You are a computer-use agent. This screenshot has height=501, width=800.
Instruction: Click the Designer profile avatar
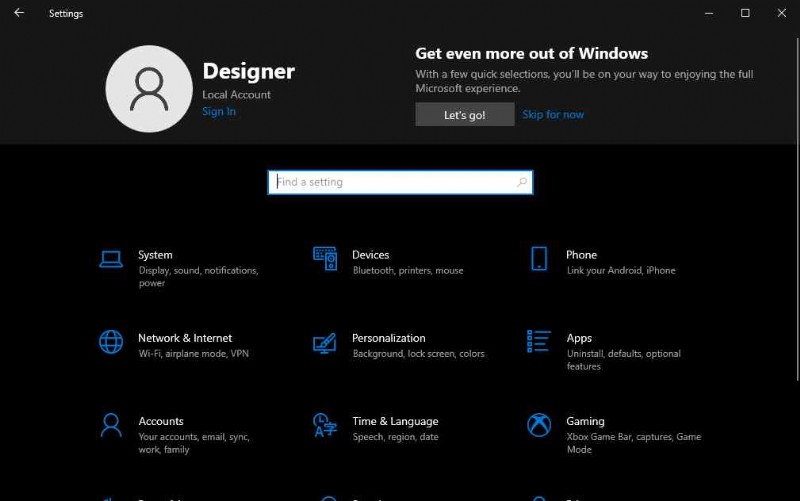click(149, 89)
